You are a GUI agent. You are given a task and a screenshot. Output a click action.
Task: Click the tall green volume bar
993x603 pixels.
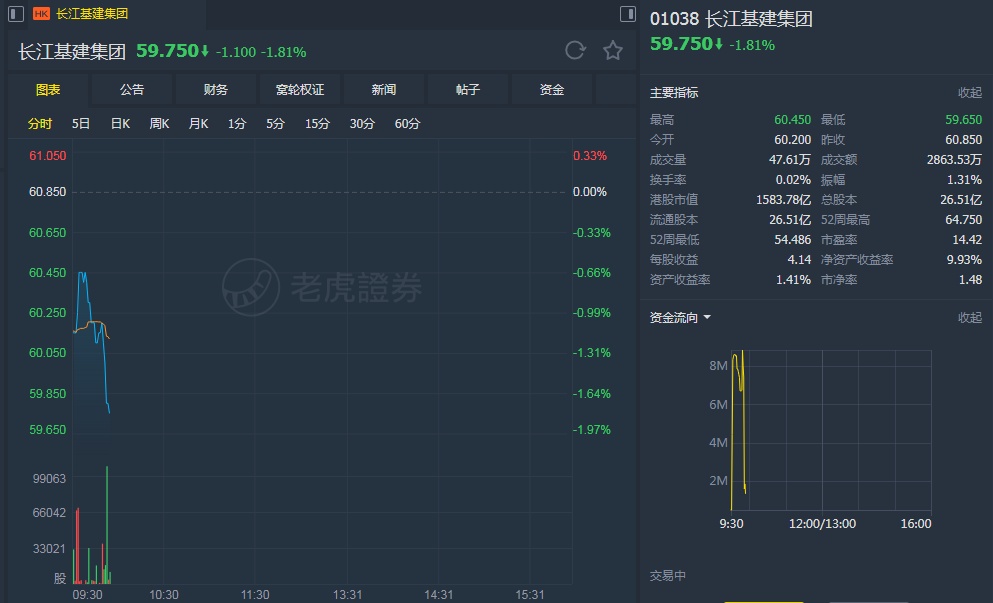click(107, 524)
